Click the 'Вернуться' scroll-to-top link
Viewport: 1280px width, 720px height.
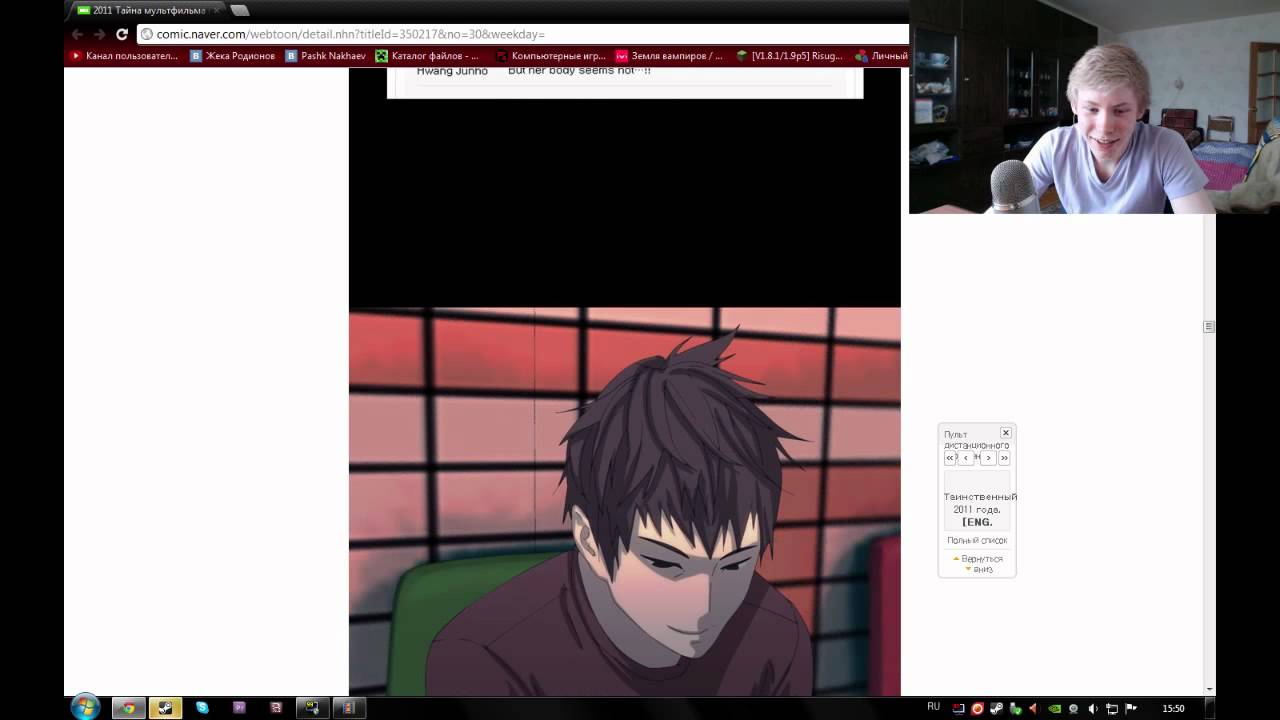tap(977, 559)
